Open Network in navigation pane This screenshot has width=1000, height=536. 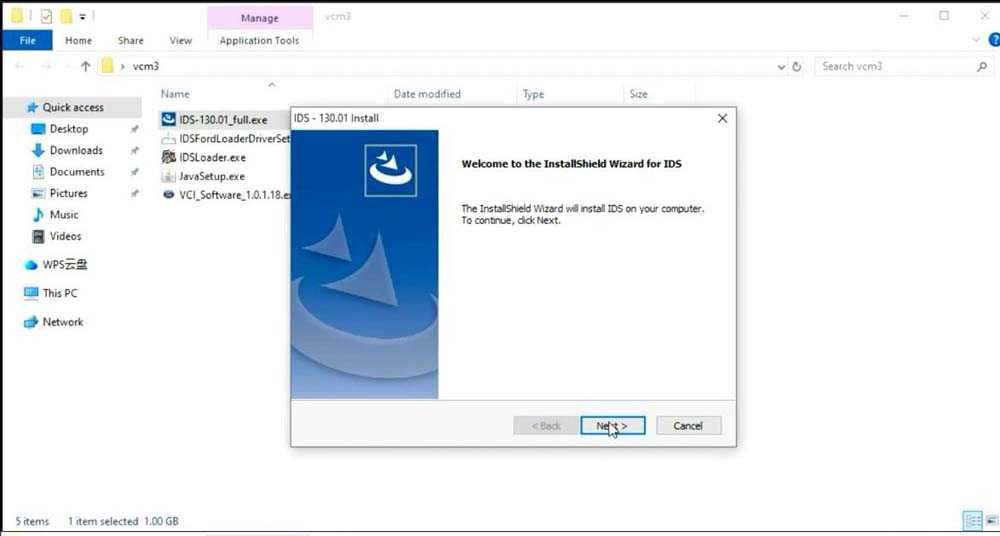click(62, 322)
